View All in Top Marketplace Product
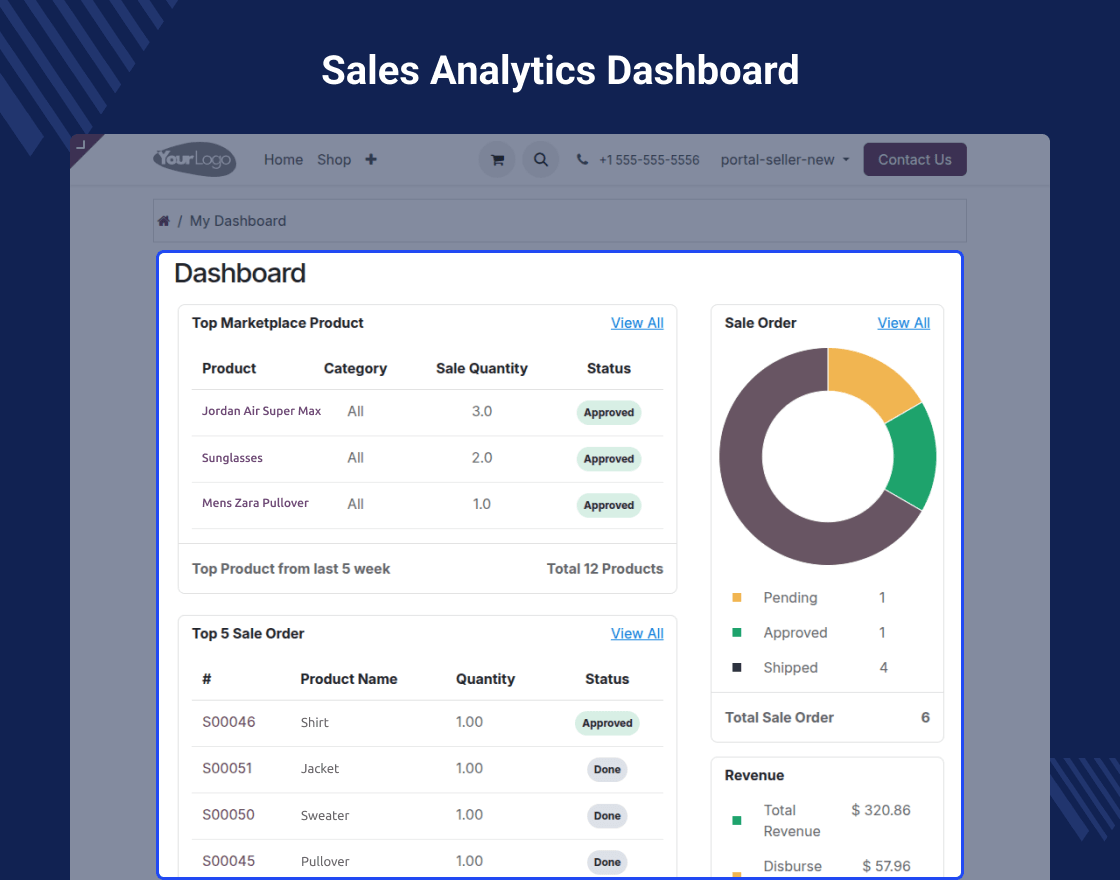 (637, 323)
